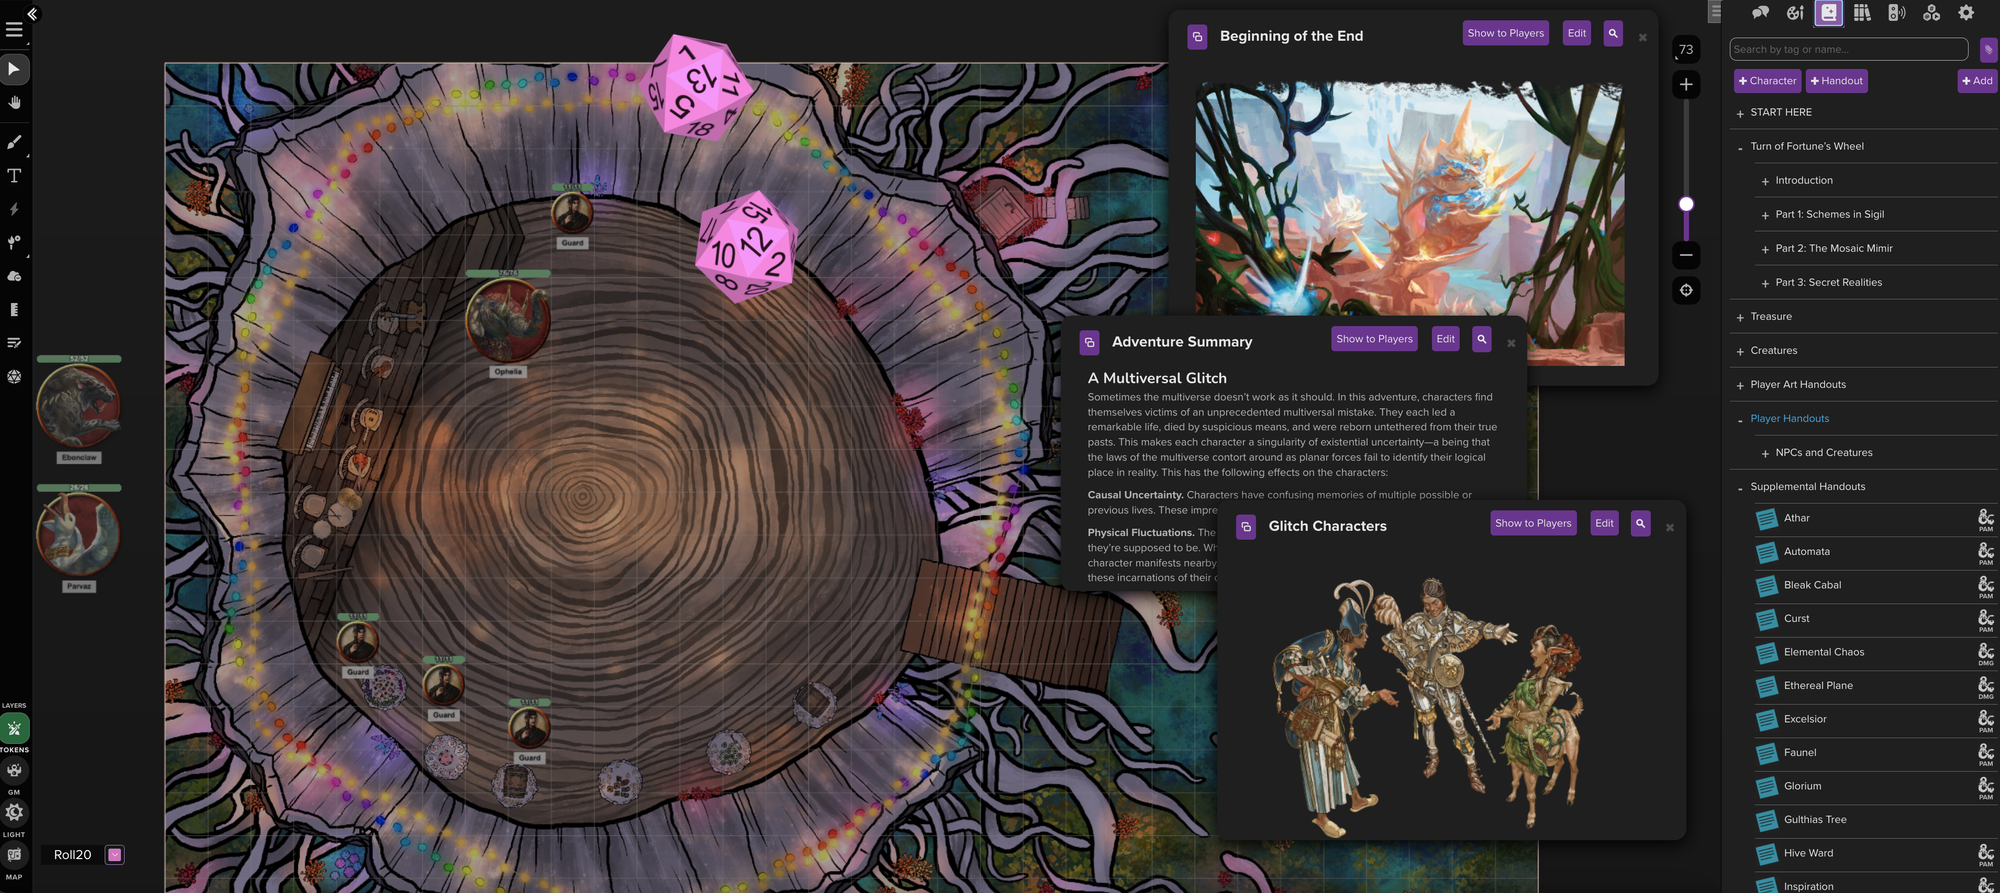Open the Journal tab

tap(1829, 13)
